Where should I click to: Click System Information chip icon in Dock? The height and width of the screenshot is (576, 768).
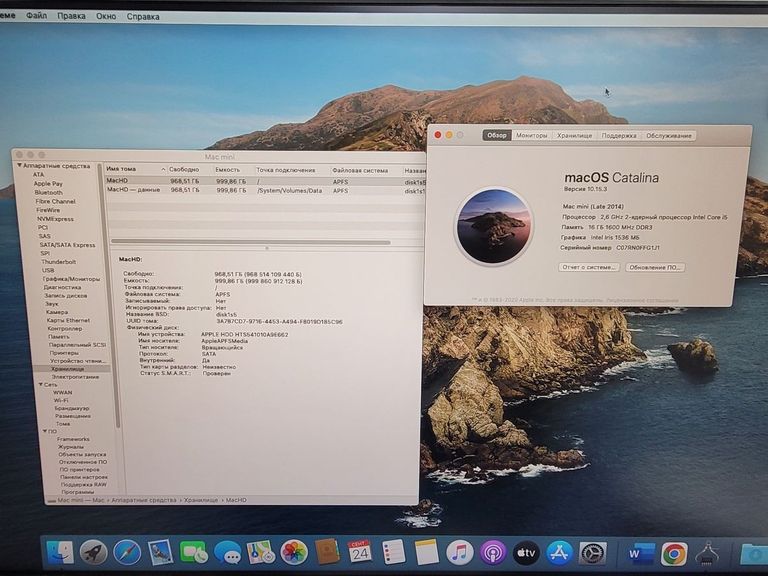(707, 554)
